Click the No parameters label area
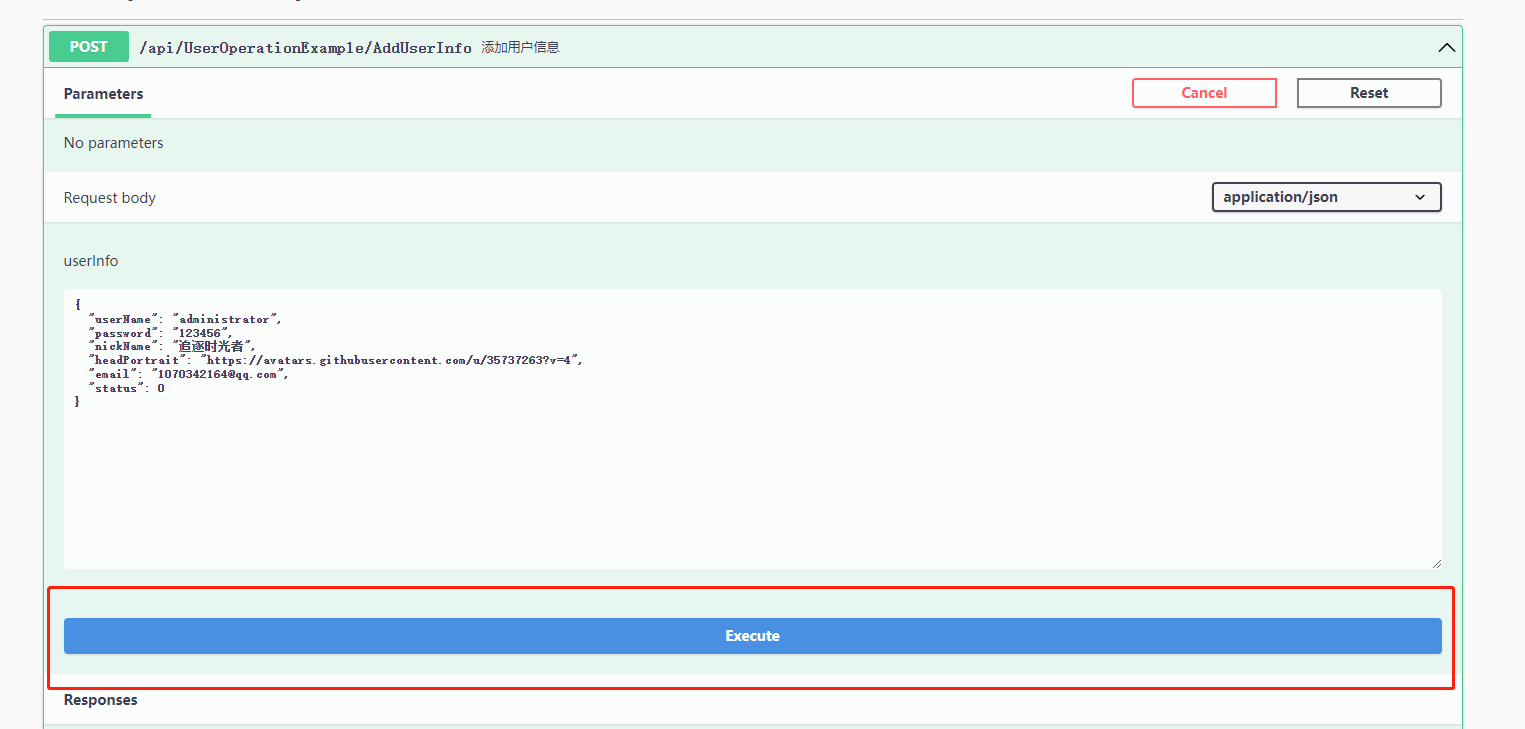This screenshot has width=1525, height=729. pyautogui.click(x=113, y=143)
